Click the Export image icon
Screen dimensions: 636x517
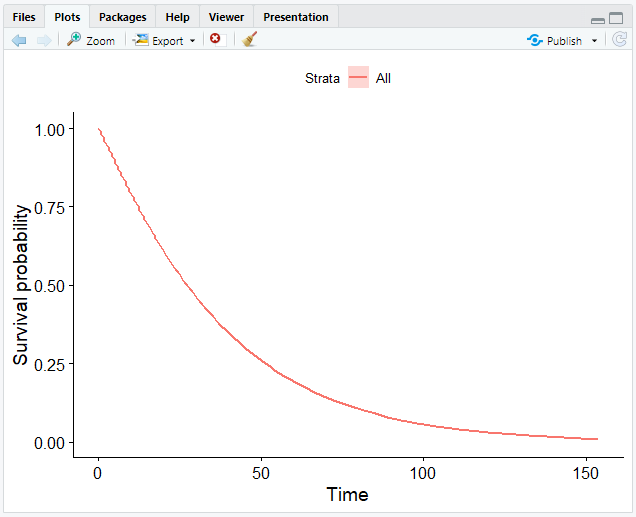(141, 40)
